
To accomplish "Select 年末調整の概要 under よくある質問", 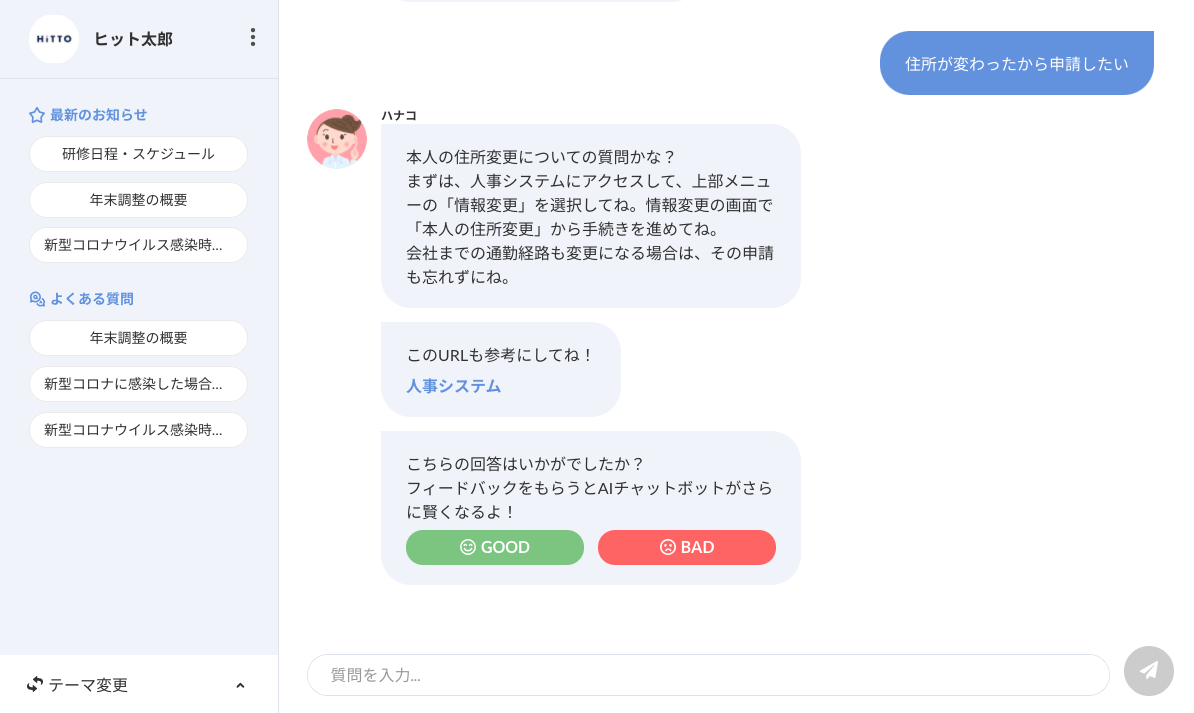I will pos(138,338).
